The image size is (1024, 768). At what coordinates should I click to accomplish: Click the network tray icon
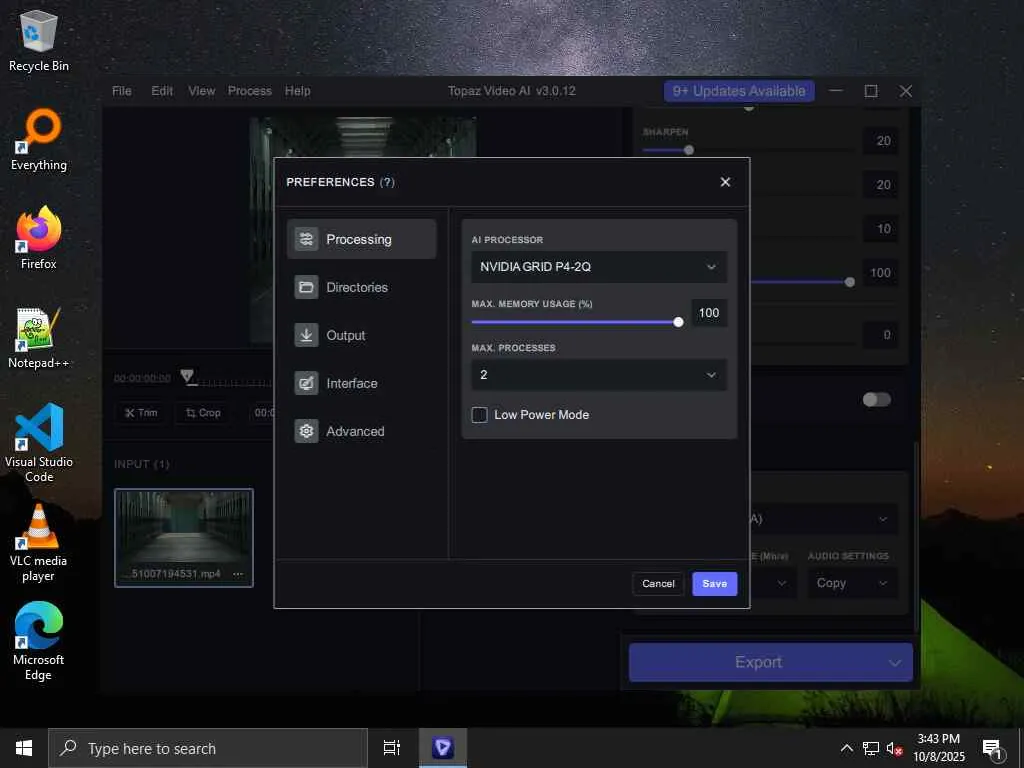(871, 748)
